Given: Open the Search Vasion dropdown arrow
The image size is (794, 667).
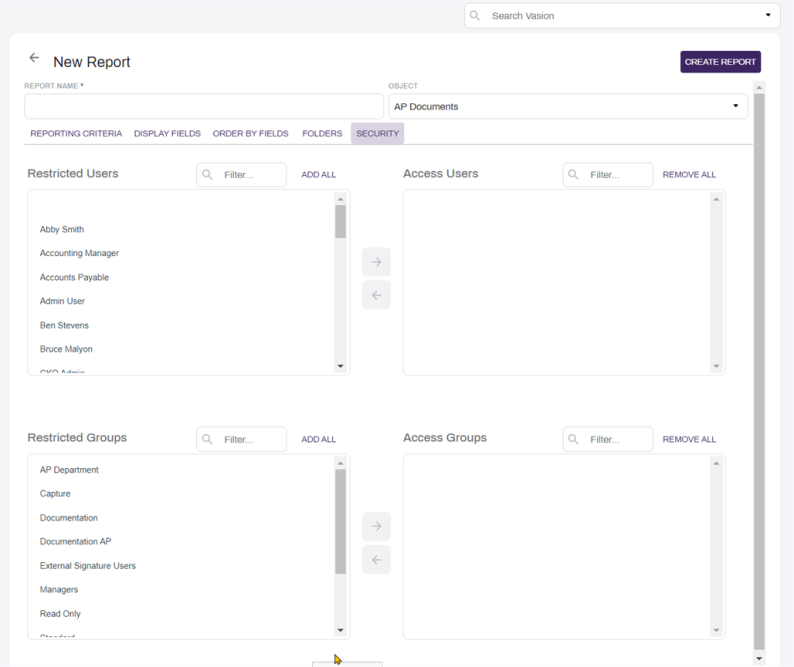Looking at the screenshot, I should pos(768,15).
